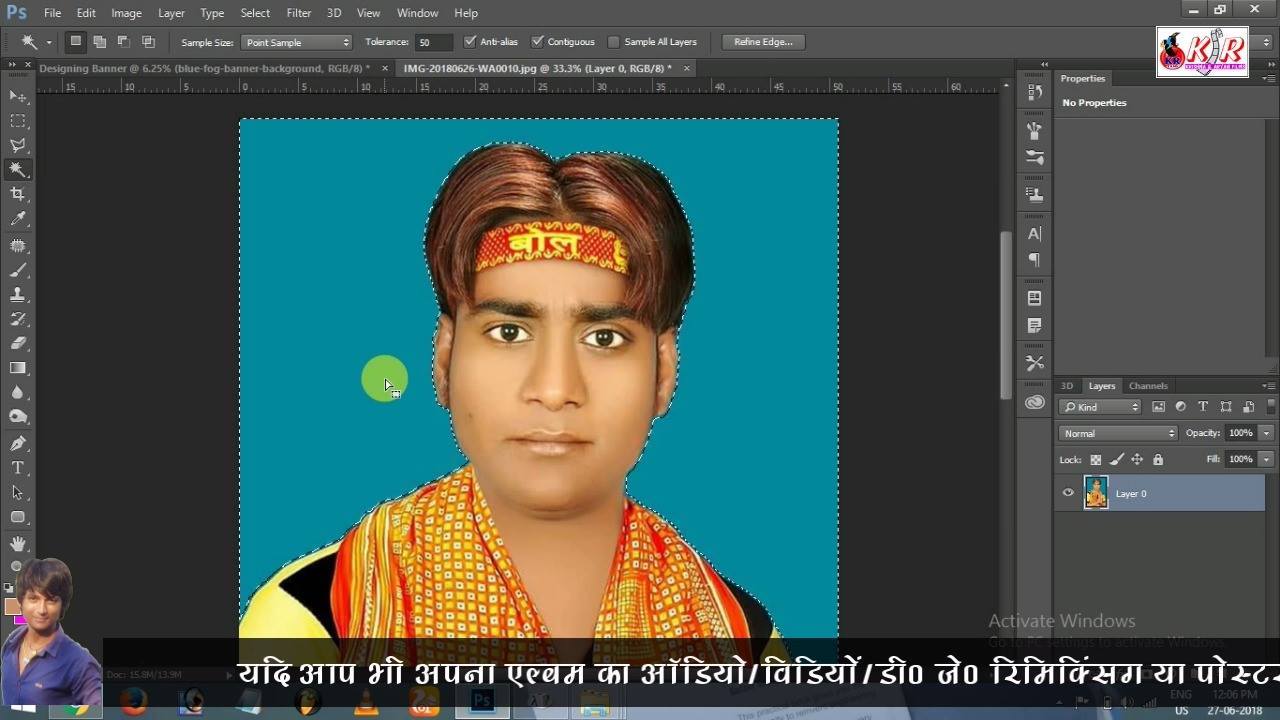This screenshot has width=1280, height=720.
Task: Open the Sample Size dropdown
Action: click(x=297, y=42)
